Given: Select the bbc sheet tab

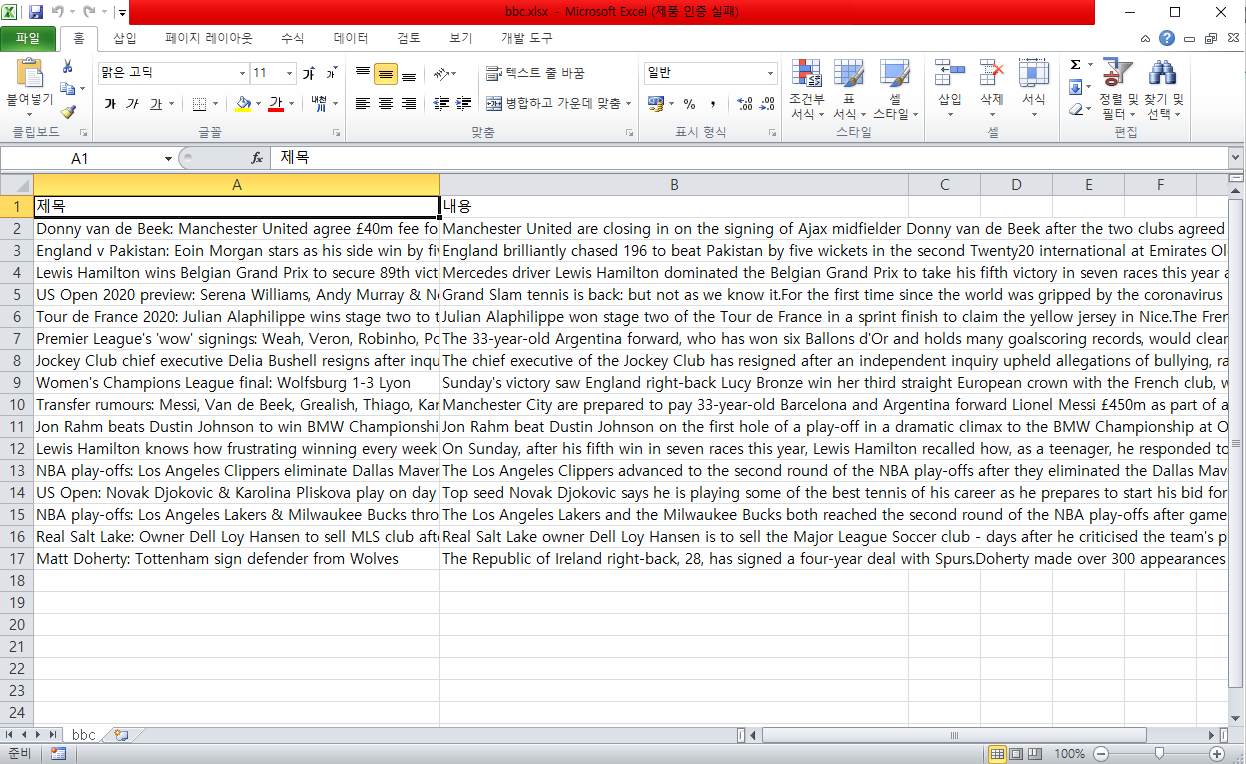Looking at the screenshot, I should pyautogui.click(x=84, y=735).
